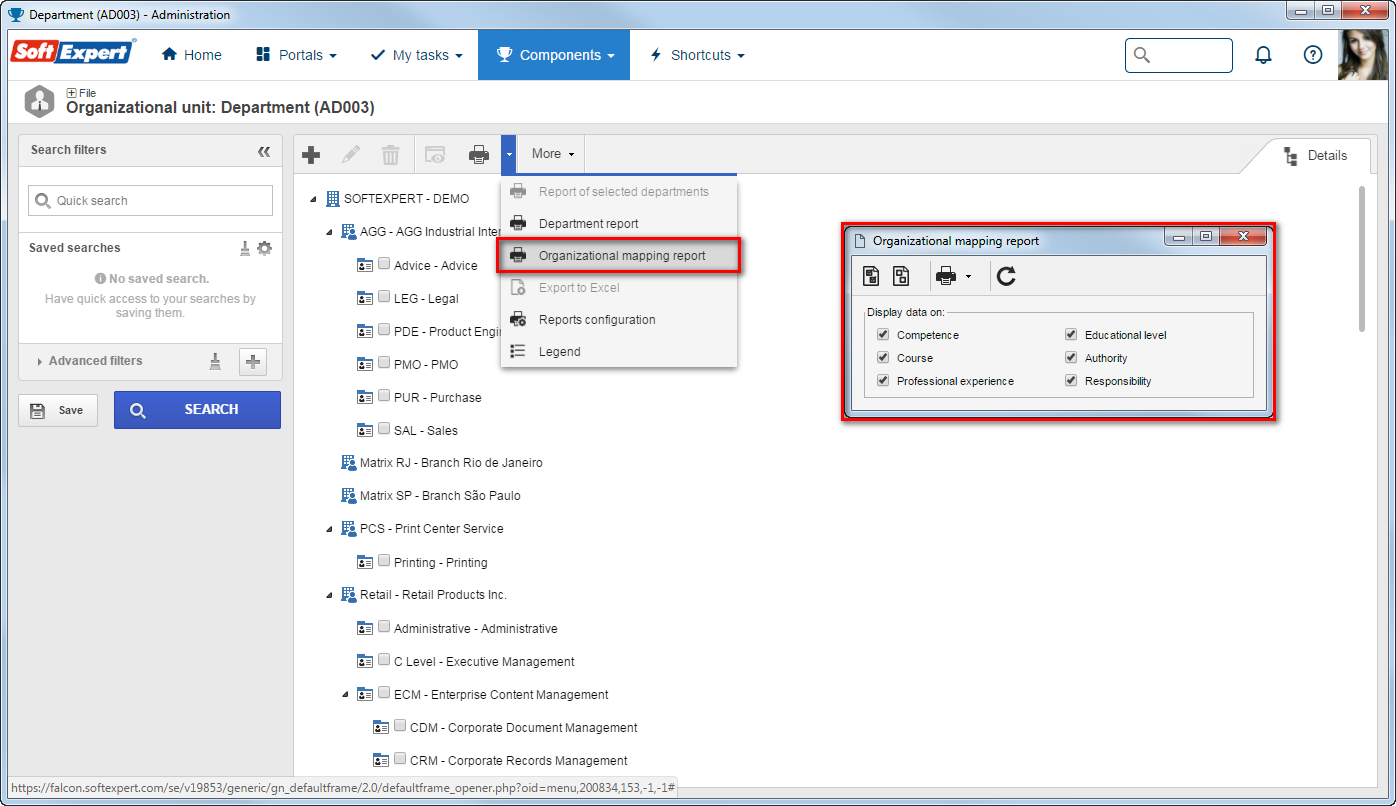Image resolution: width=1396 pixels, height=806 pixels.
Task: Click the add (plus) toolbar icon
Action: coord(311,154)
